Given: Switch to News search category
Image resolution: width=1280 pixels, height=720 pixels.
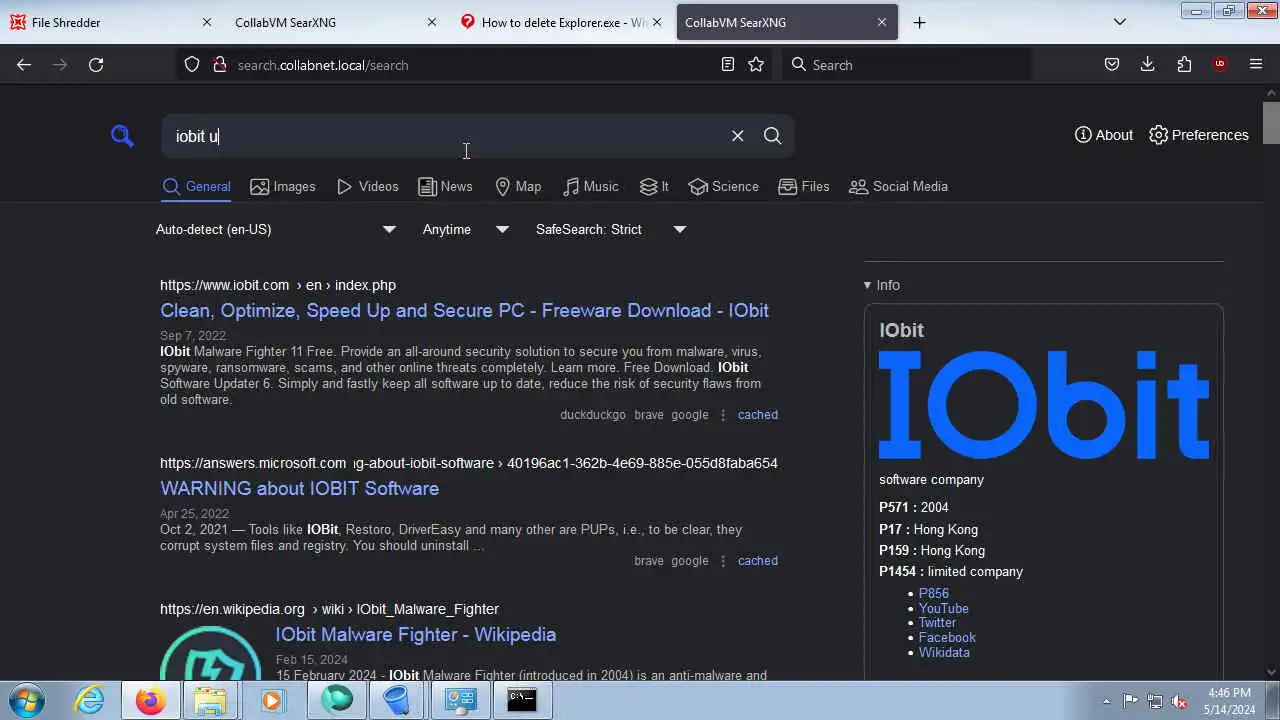Looking at the screenshot, I should [x=445, y=186].
